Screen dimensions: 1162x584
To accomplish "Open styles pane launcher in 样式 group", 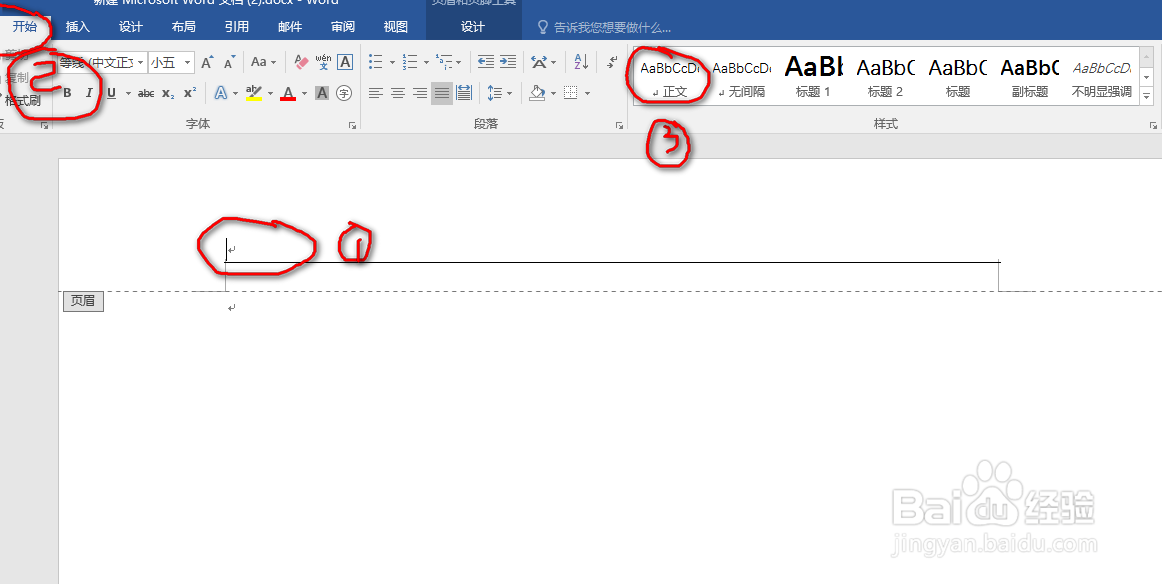I will (1153, 126).
